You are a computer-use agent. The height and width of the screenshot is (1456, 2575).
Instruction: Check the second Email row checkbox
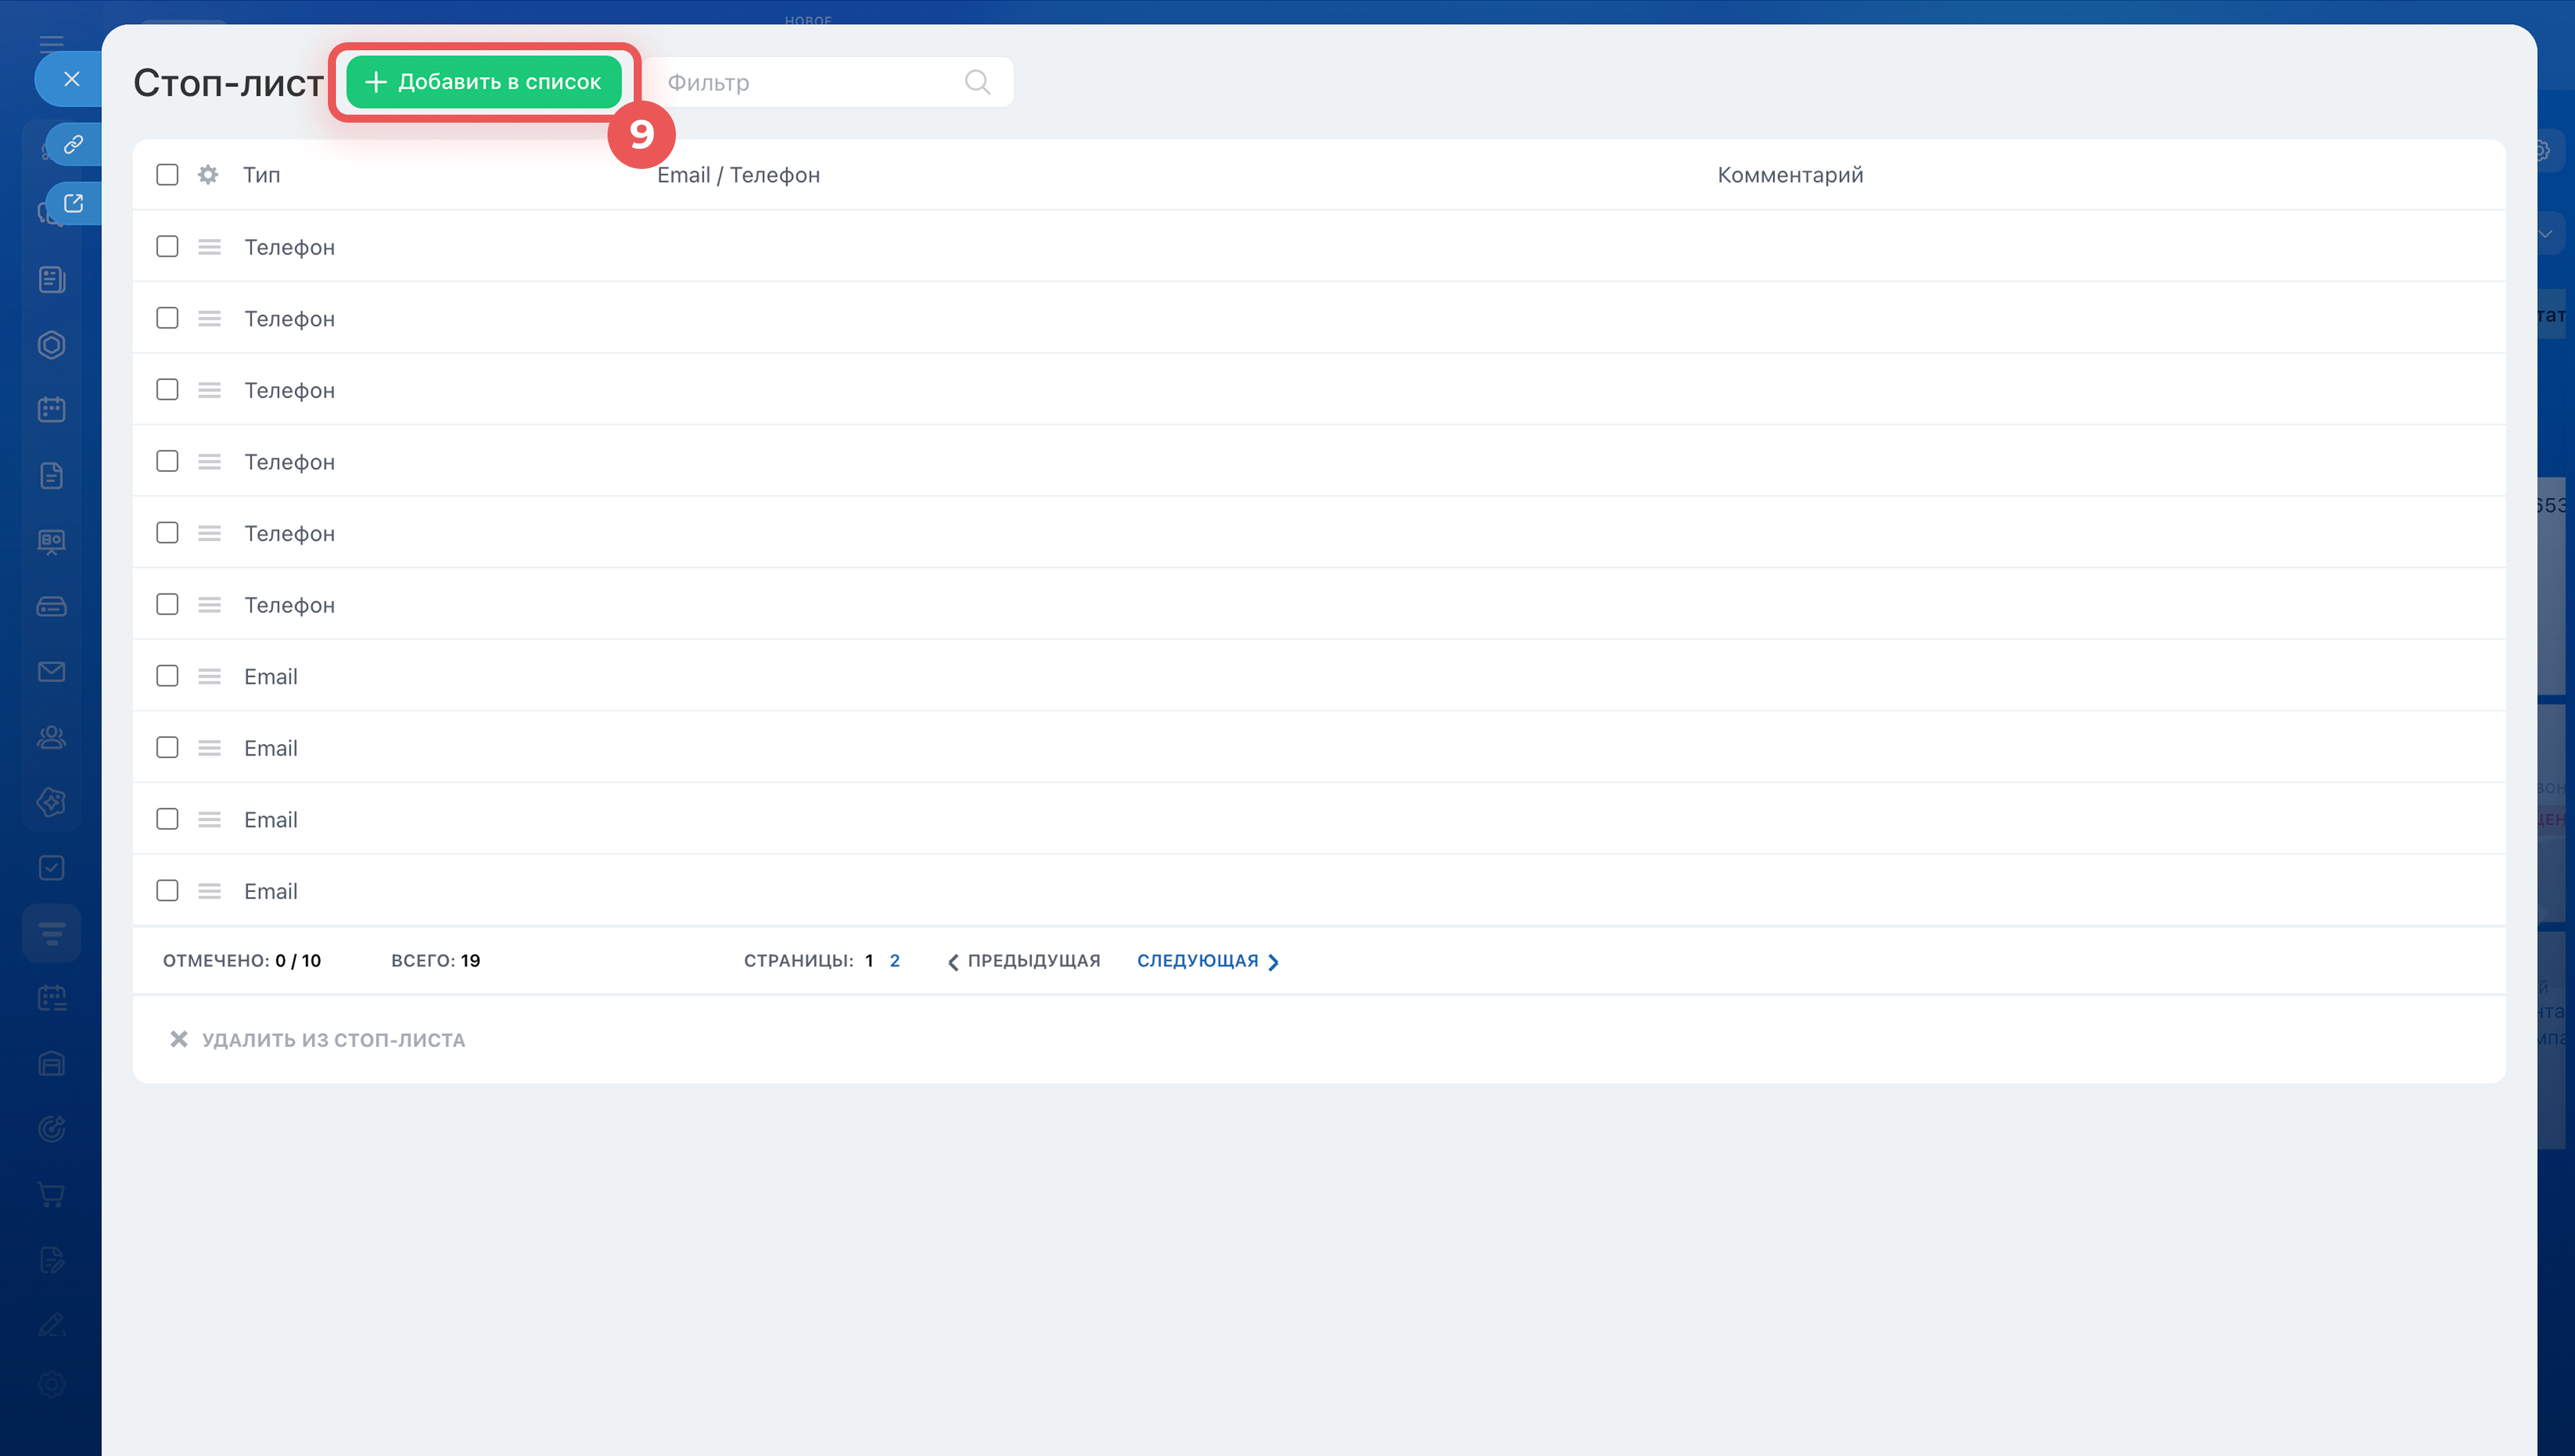167,747
